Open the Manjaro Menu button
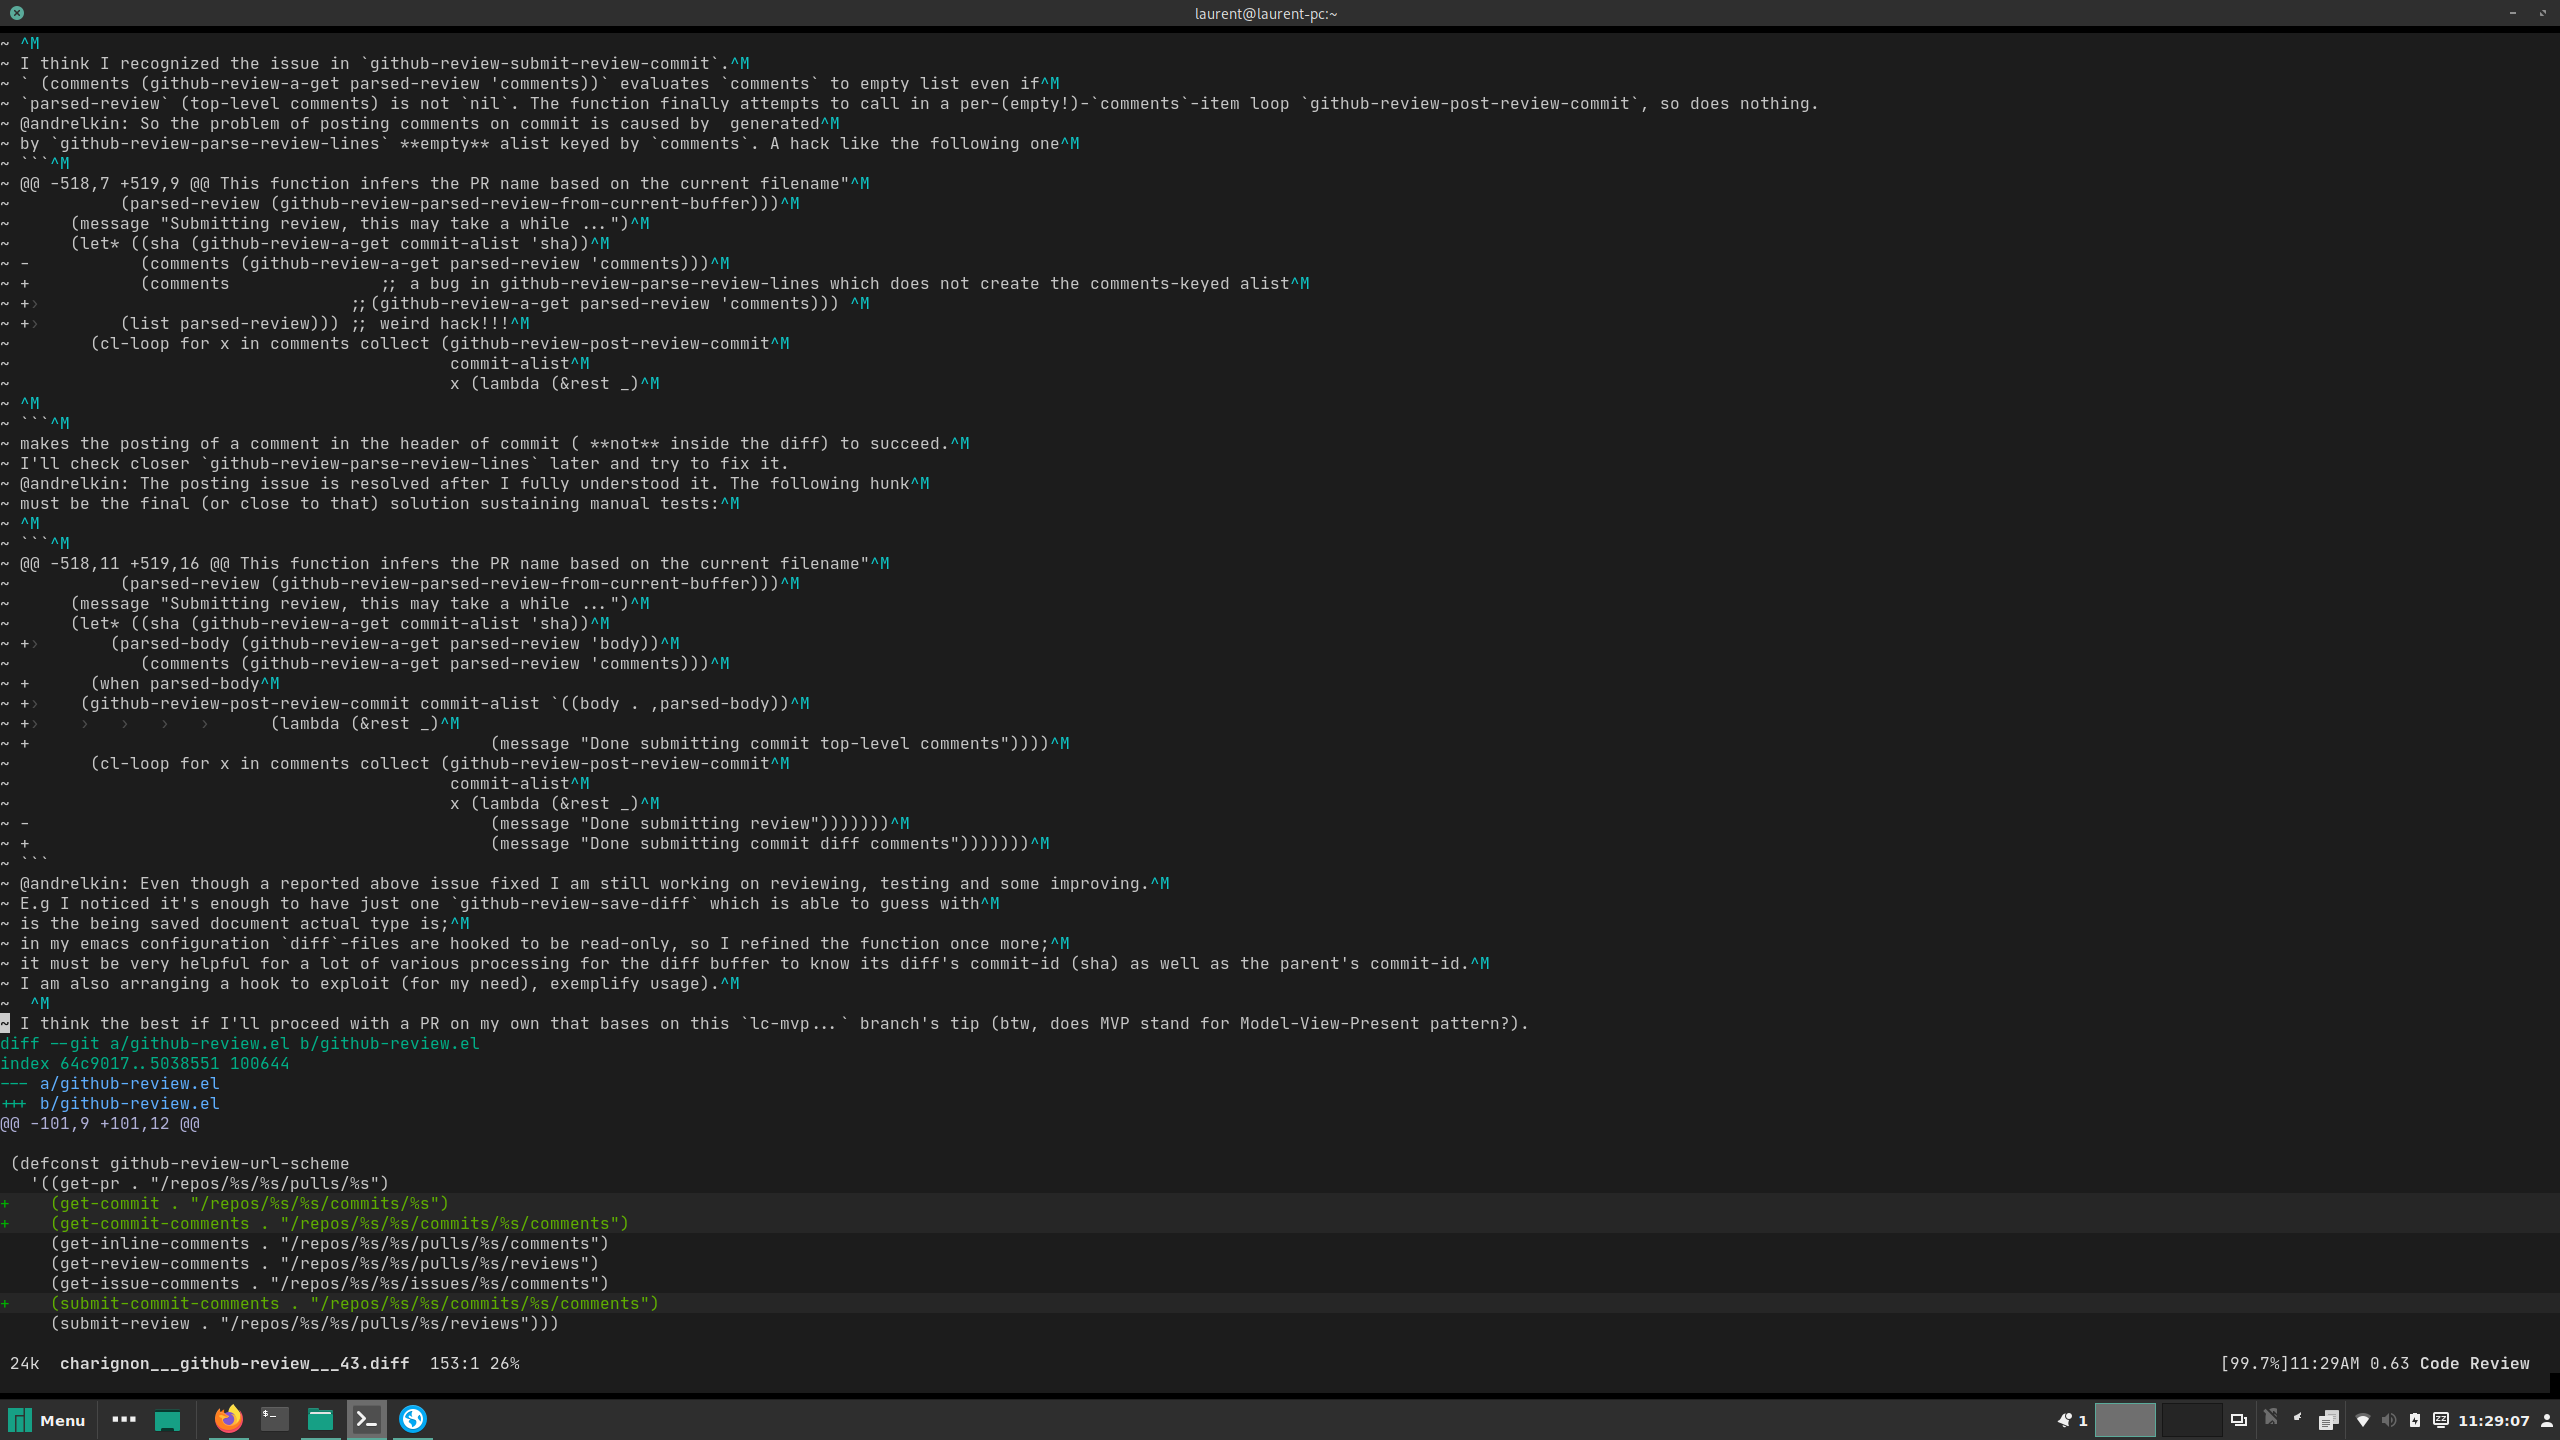The width and height of the screenshot is (2560, 1440). click(x=47, y=1420)
